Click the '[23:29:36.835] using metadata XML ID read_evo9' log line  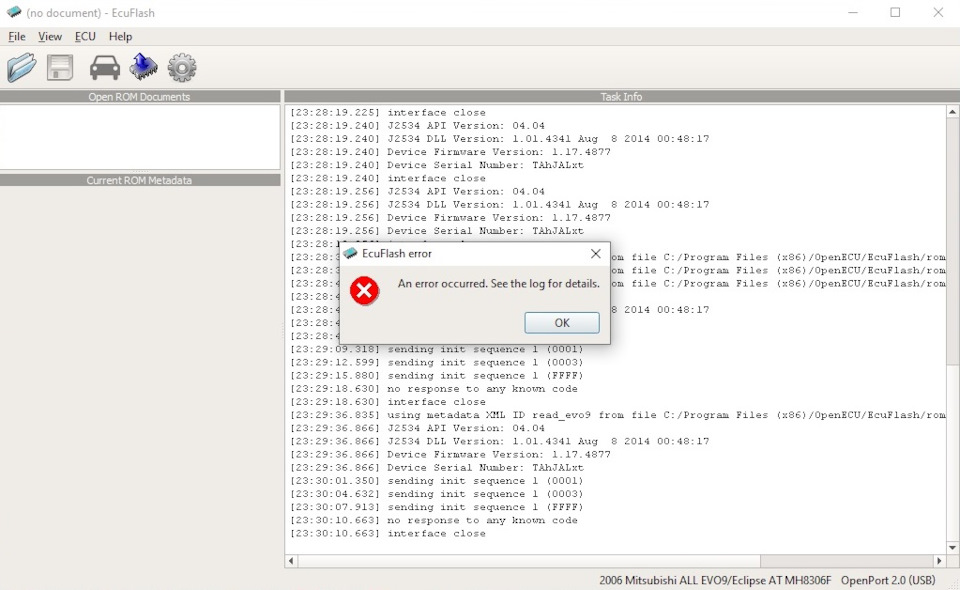pos(618,415)
